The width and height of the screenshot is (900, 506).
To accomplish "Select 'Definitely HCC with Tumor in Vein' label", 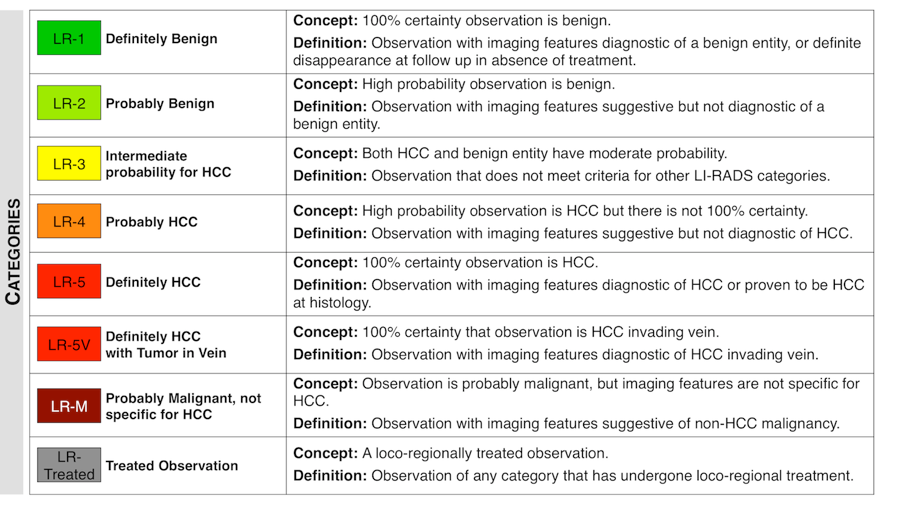I will pyautogui.click(x=166, y=345).
